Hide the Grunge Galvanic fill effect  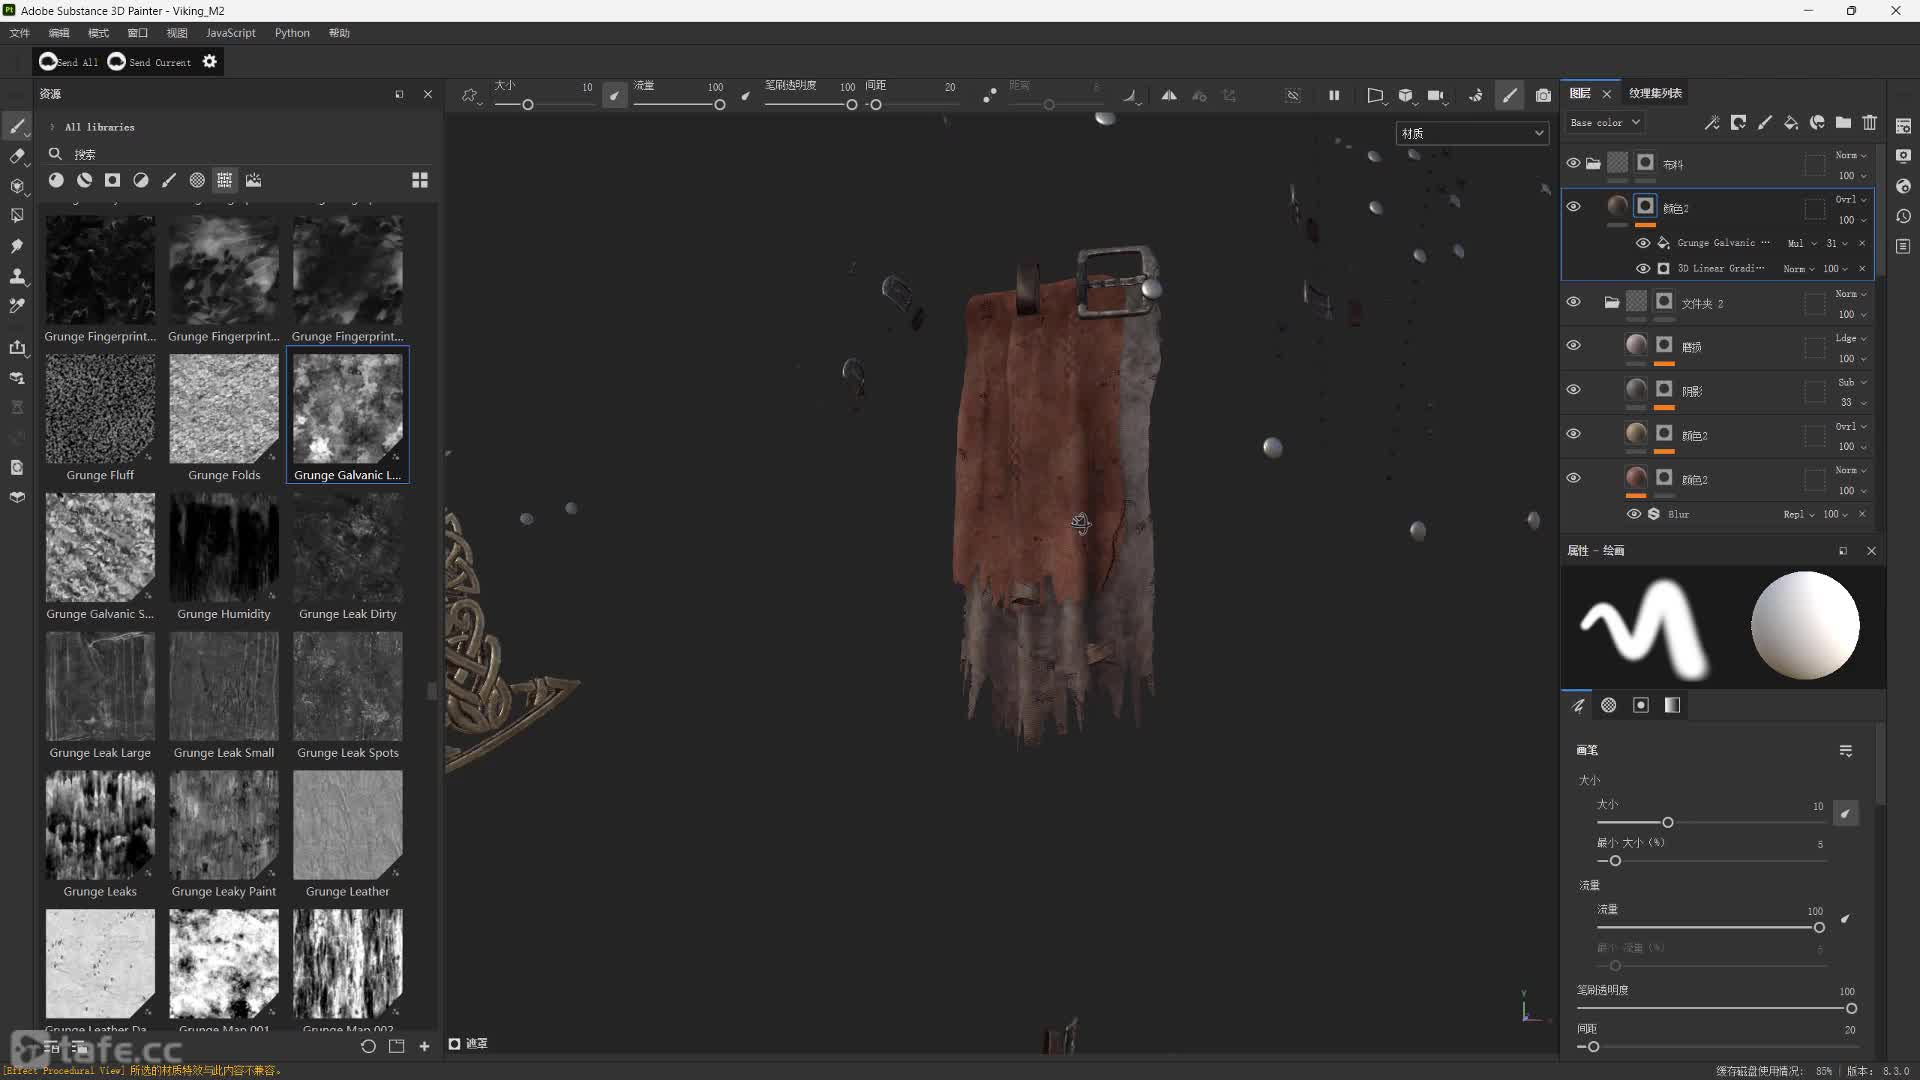[1642, 243]
